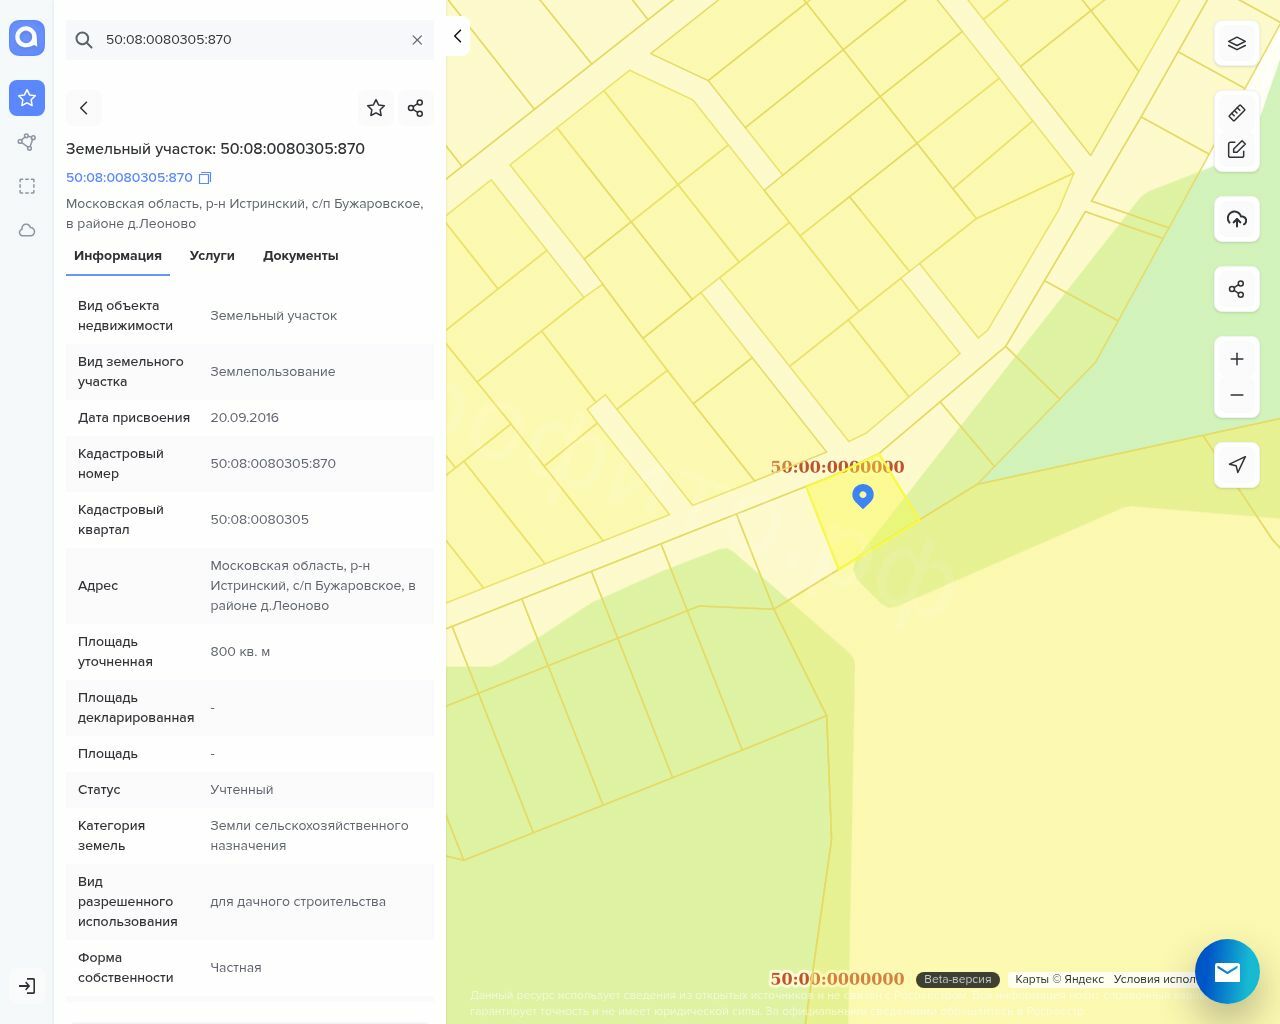Open the log-in/exit icon in the sidebar

(x=27, y=986)
